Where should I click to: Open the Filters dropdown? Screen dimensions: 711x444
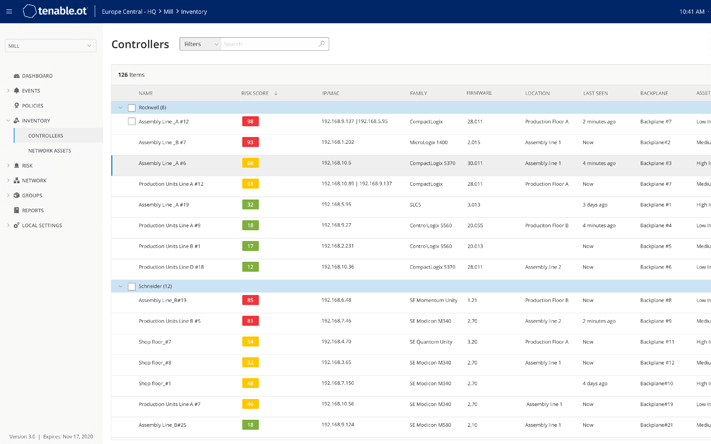(200, 44)
